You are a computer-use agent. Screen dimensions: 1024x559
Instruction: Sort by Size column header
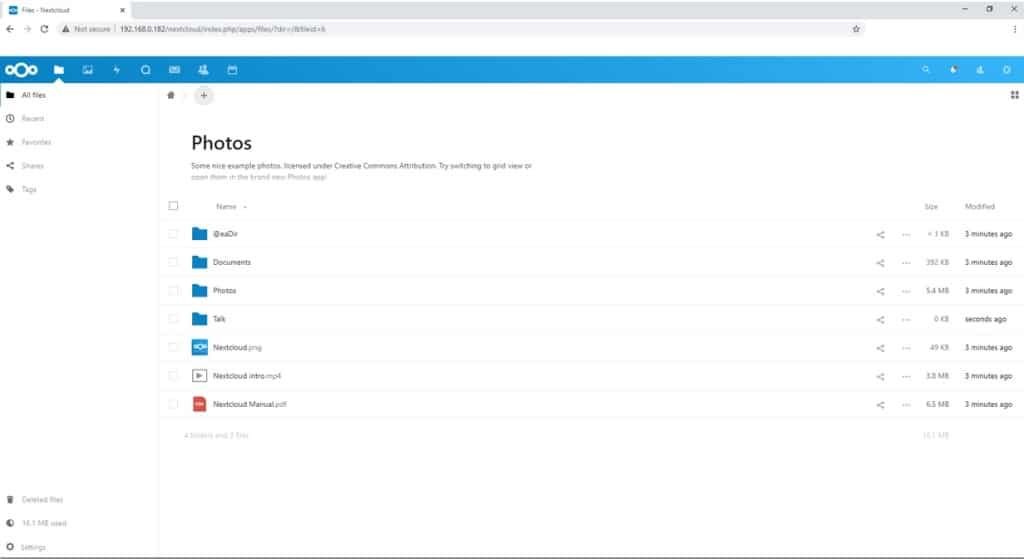tap(931, 206)
